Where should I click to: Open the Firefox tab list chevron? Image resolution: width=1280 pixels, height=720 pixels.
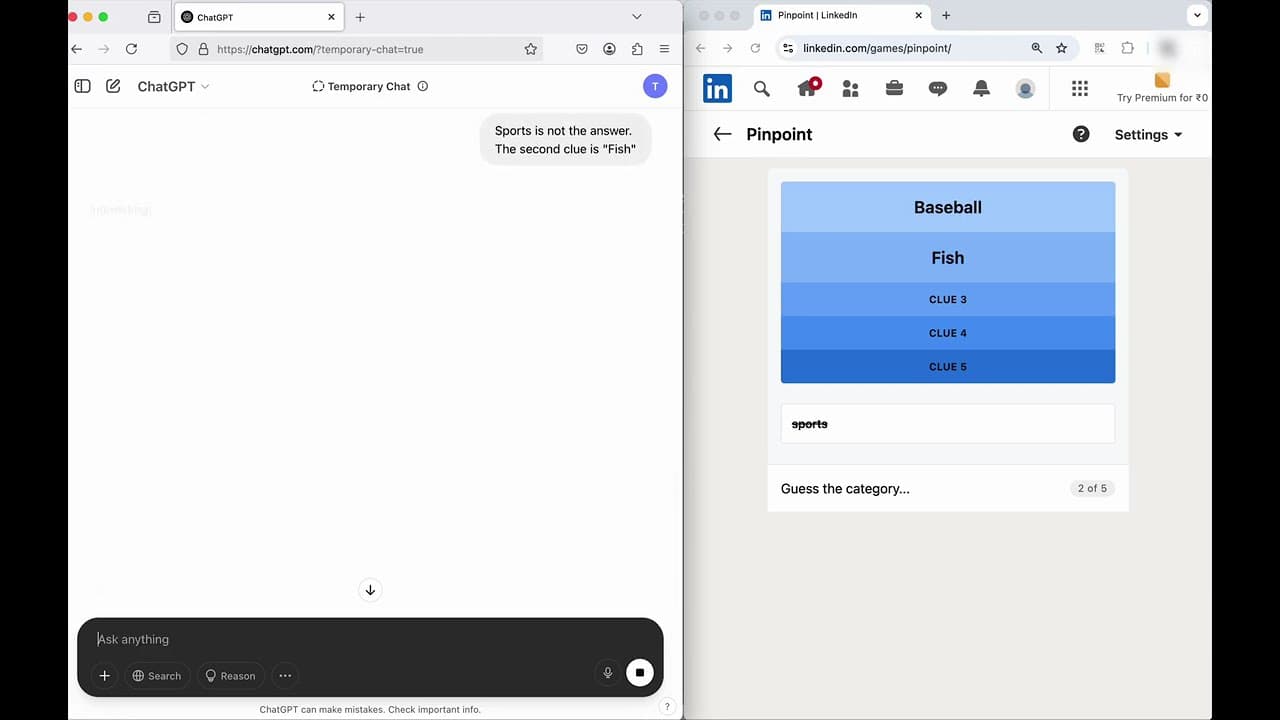pos(637,16)
